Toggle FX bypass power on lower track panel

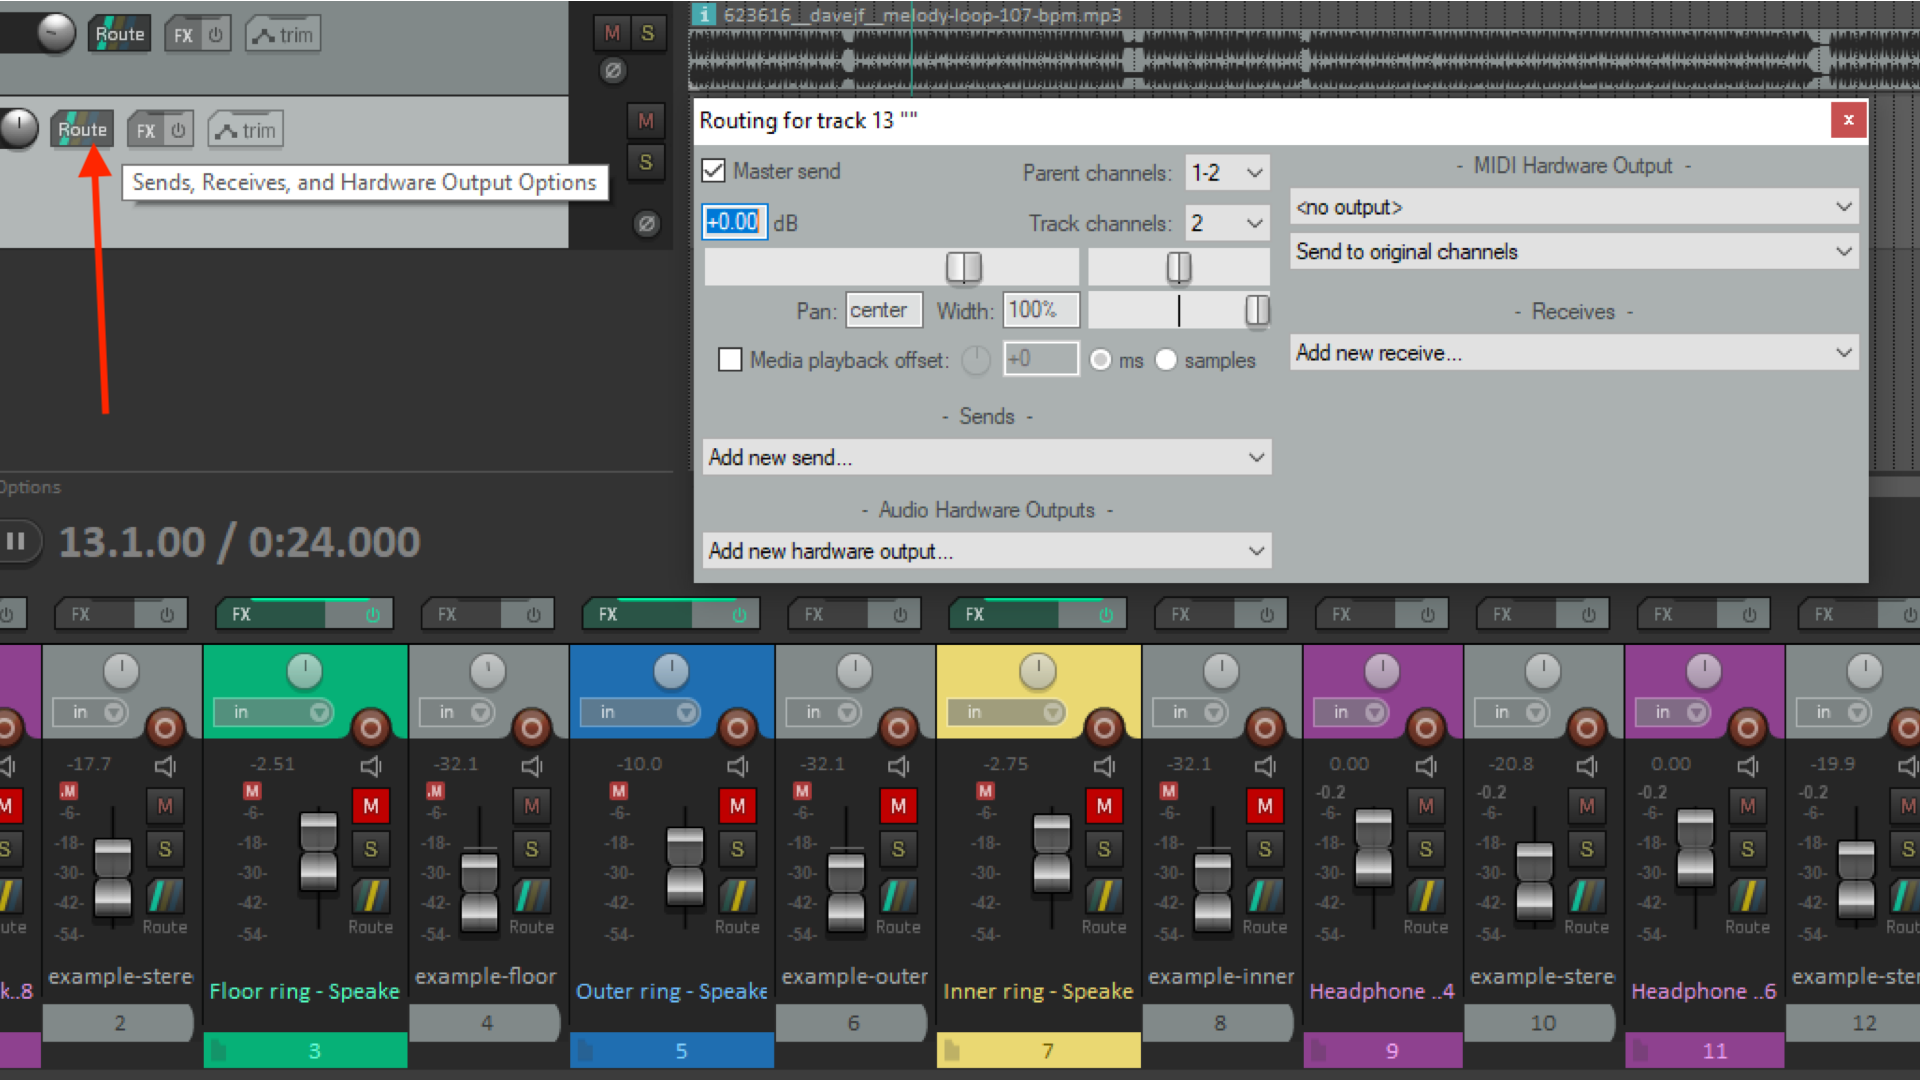178,131
